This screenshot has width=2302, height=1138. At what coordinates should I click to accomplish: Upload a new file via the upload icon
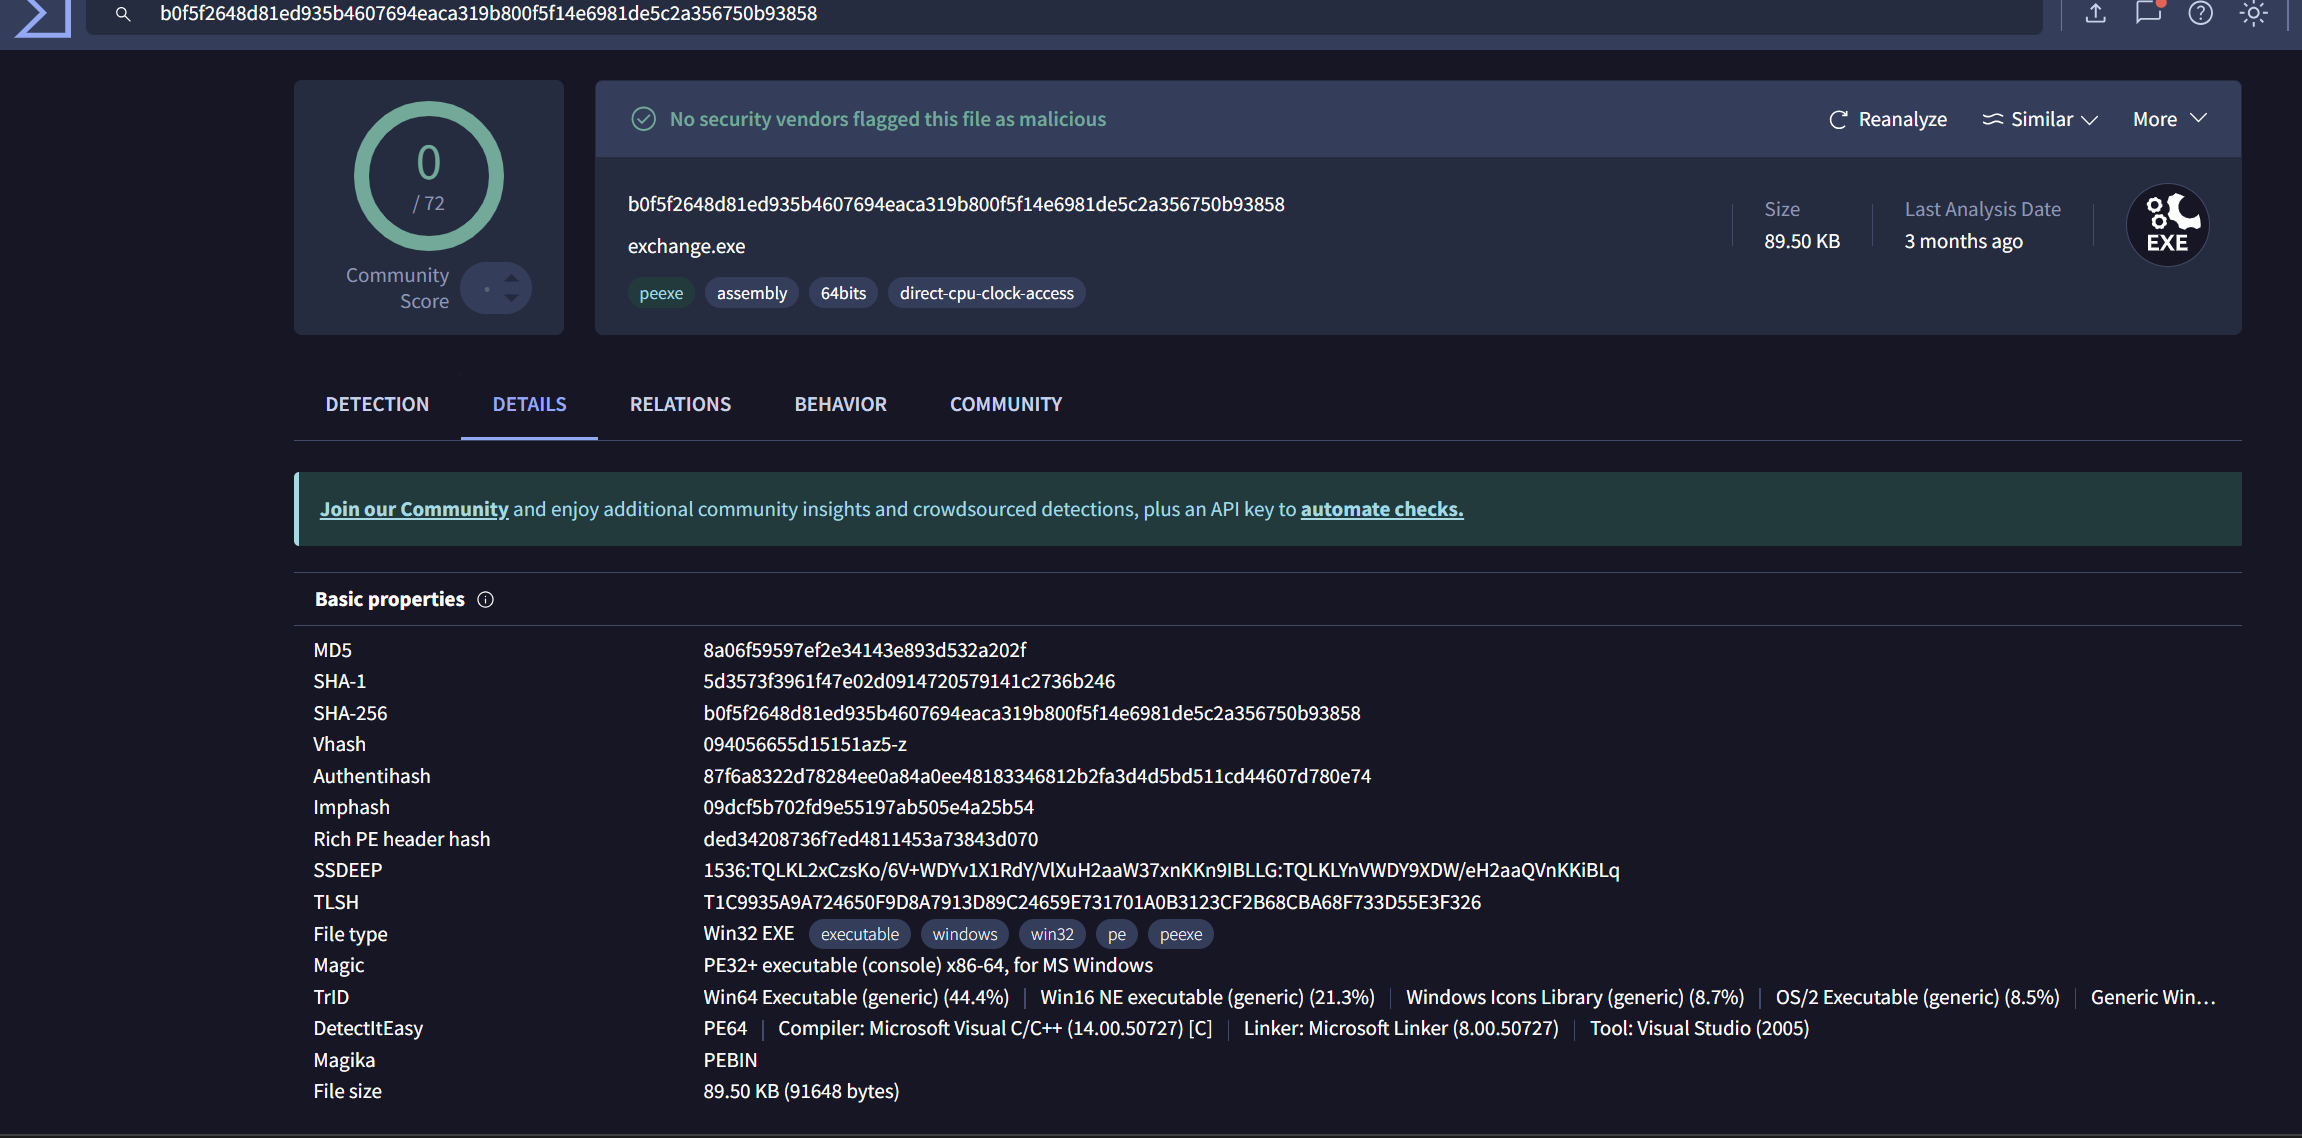[2095, 14]
